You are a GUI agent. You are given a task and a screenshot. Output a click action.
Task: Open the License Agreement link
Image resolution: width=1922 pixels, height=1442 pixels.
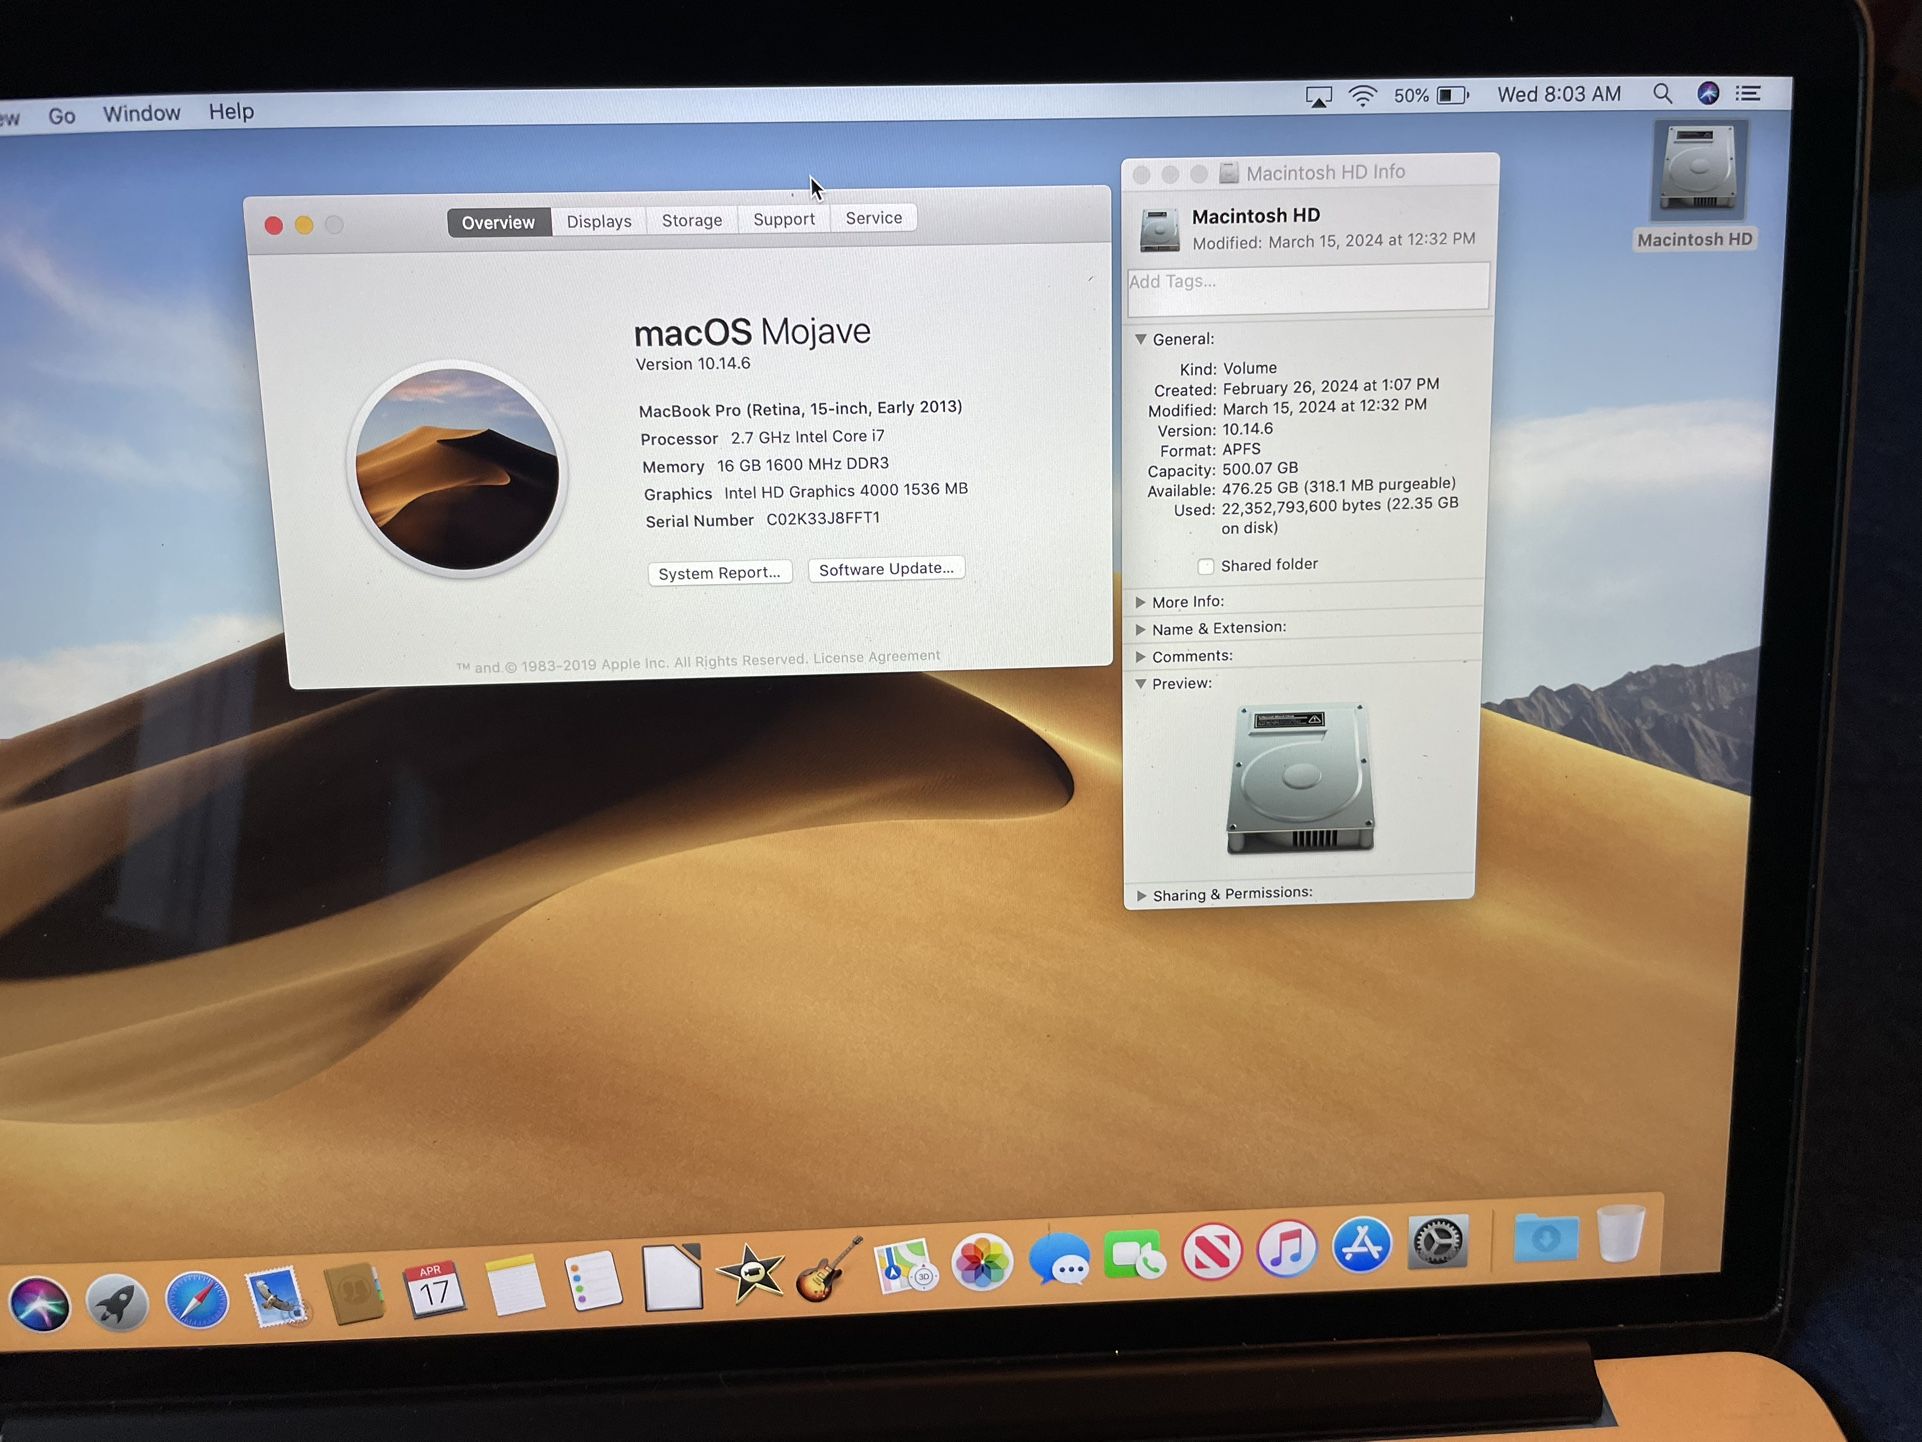click(x=876, y=657)
